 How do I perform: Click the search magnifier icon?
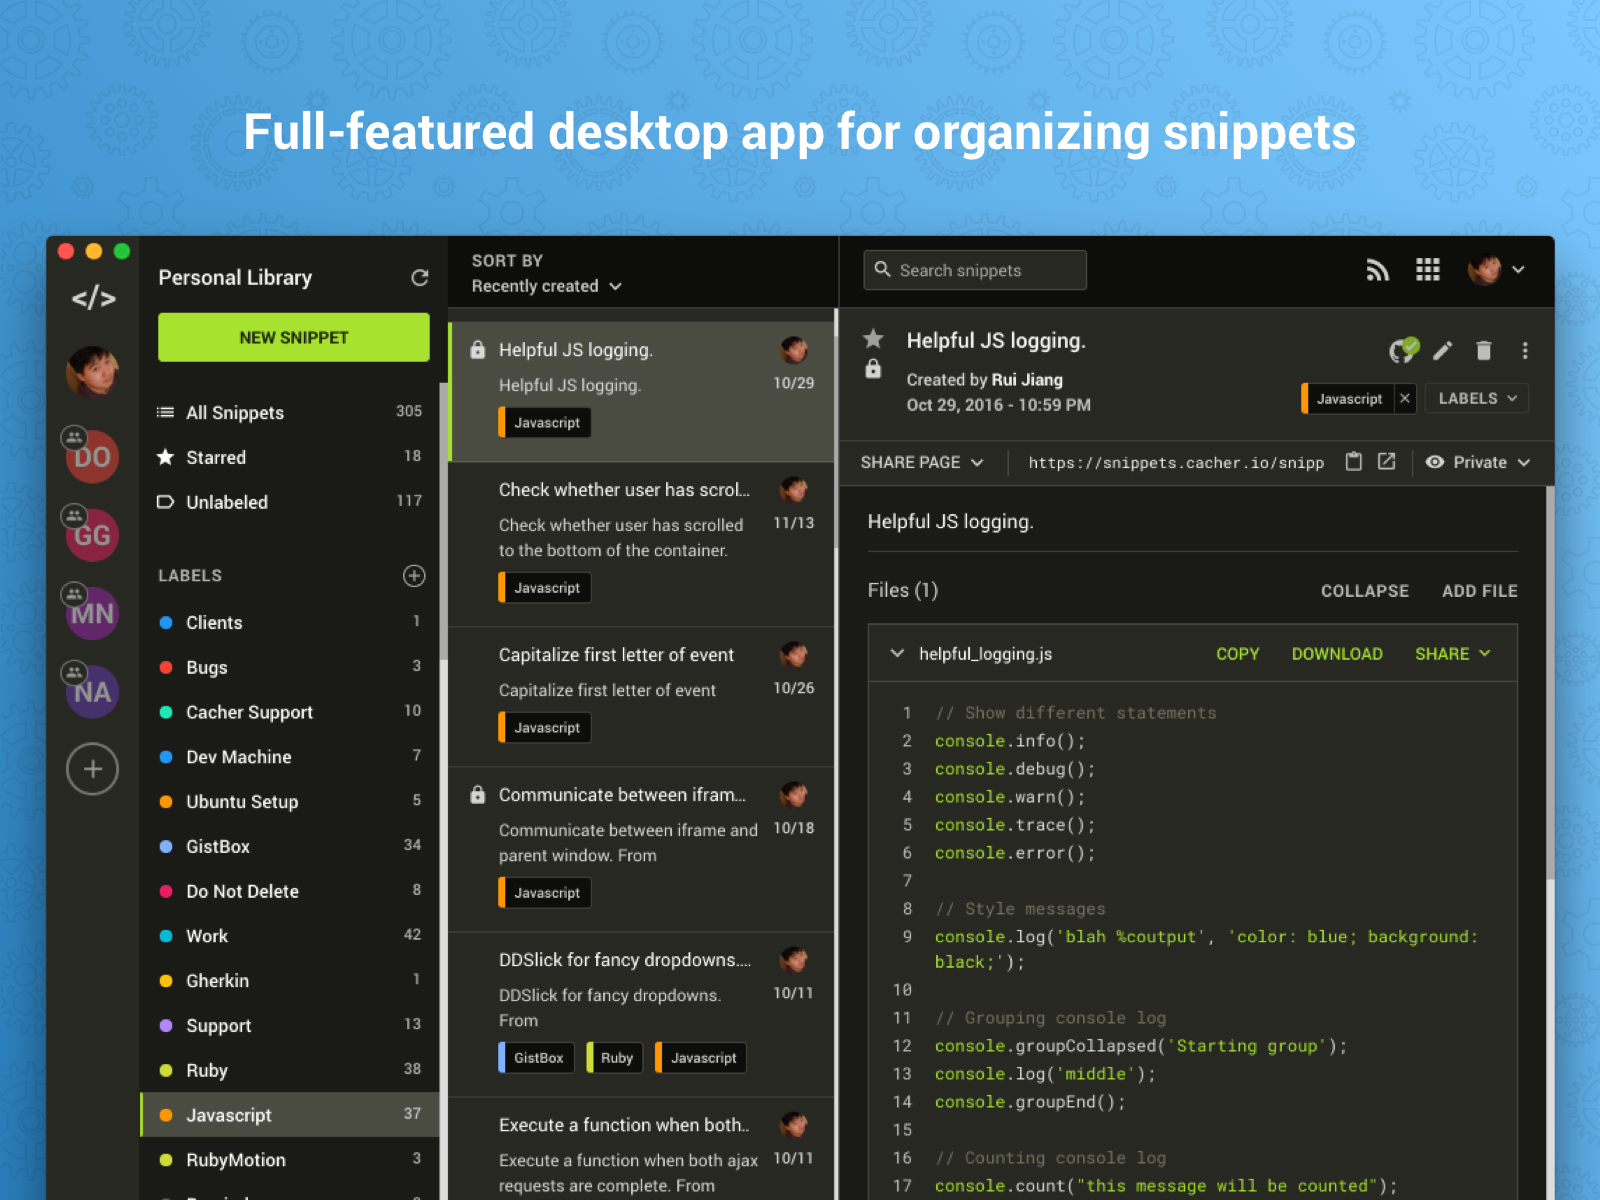coord(882,269)
